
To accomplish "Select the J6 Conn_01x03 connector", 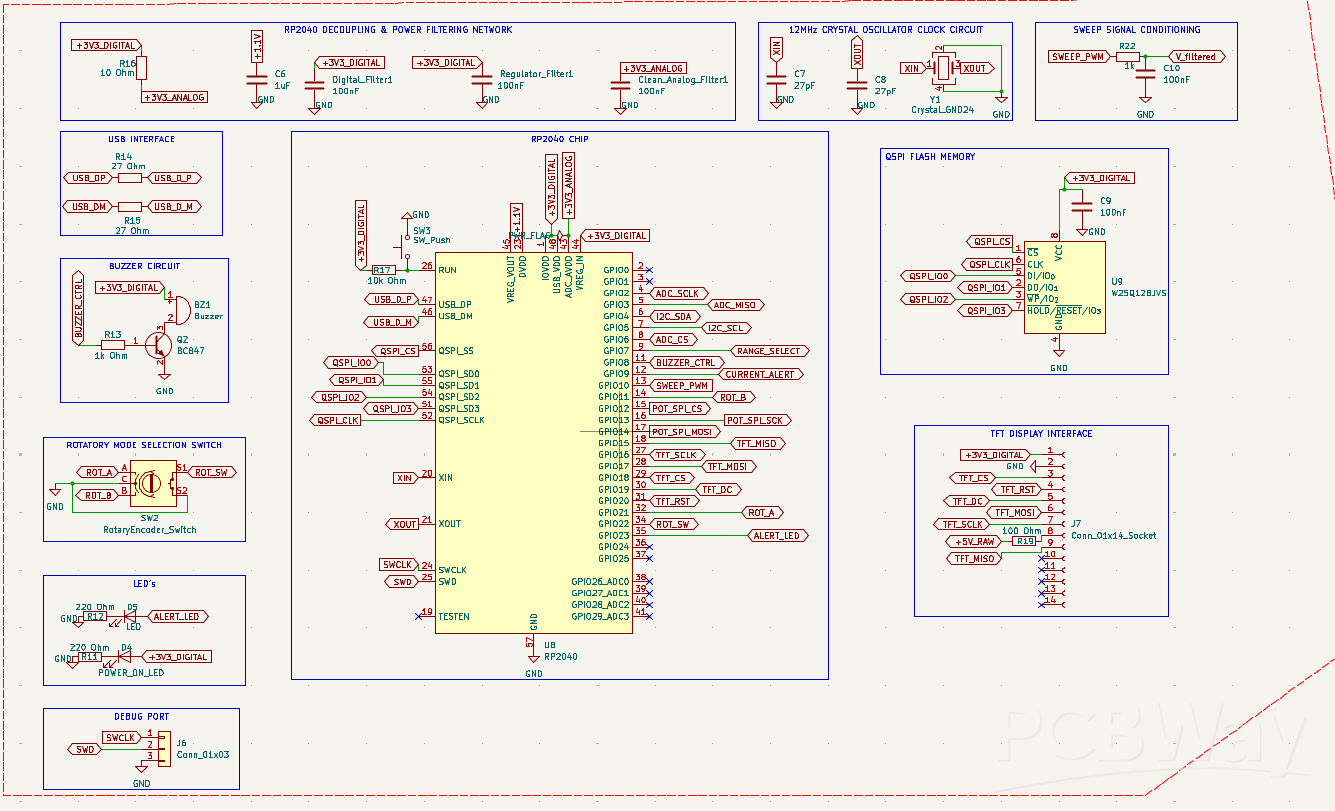I will click(x=164, y=747).
